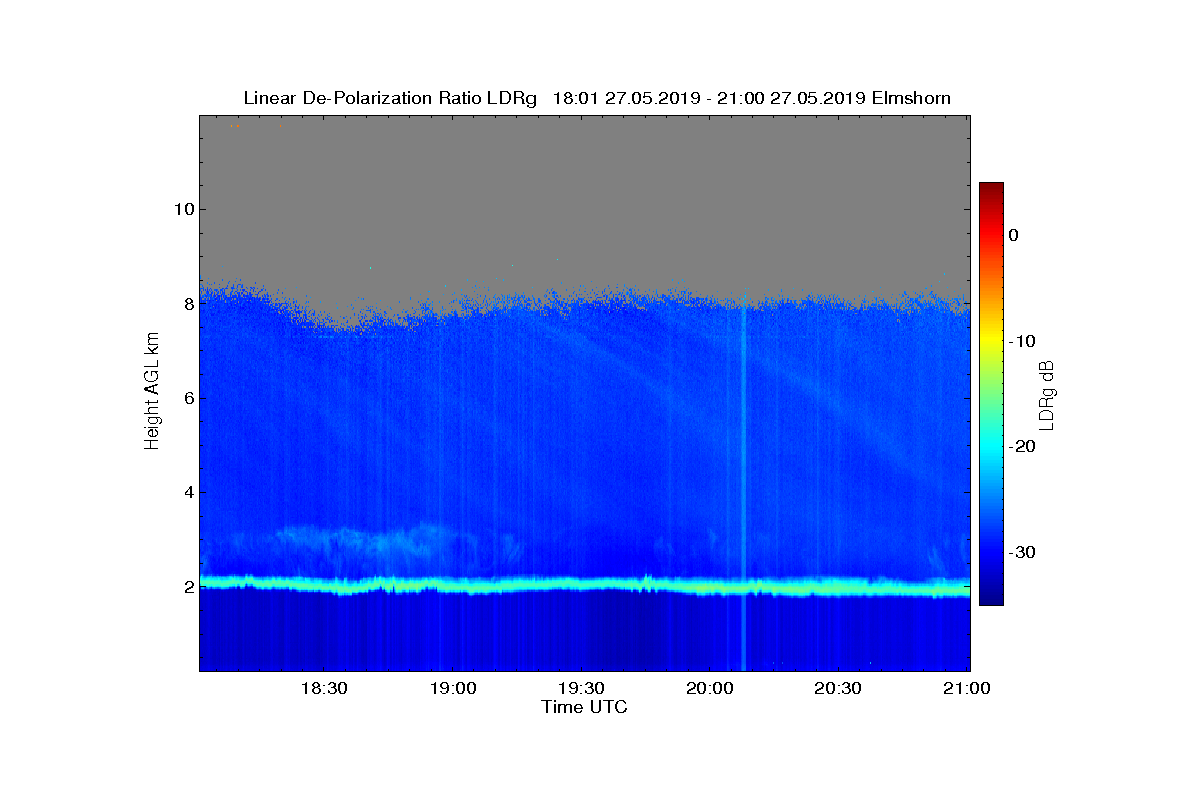The image size is (1200, 800).
Task: Click the bright cyan layer near 2 km
Action: (x=584, y=586)
